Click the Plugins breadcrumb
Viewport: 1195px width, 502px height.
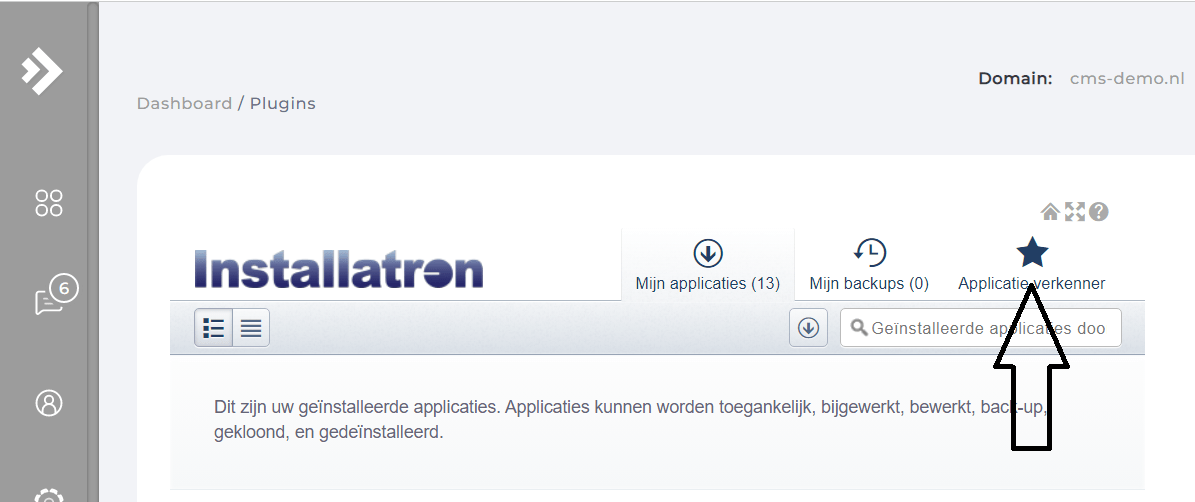(283, 104)
